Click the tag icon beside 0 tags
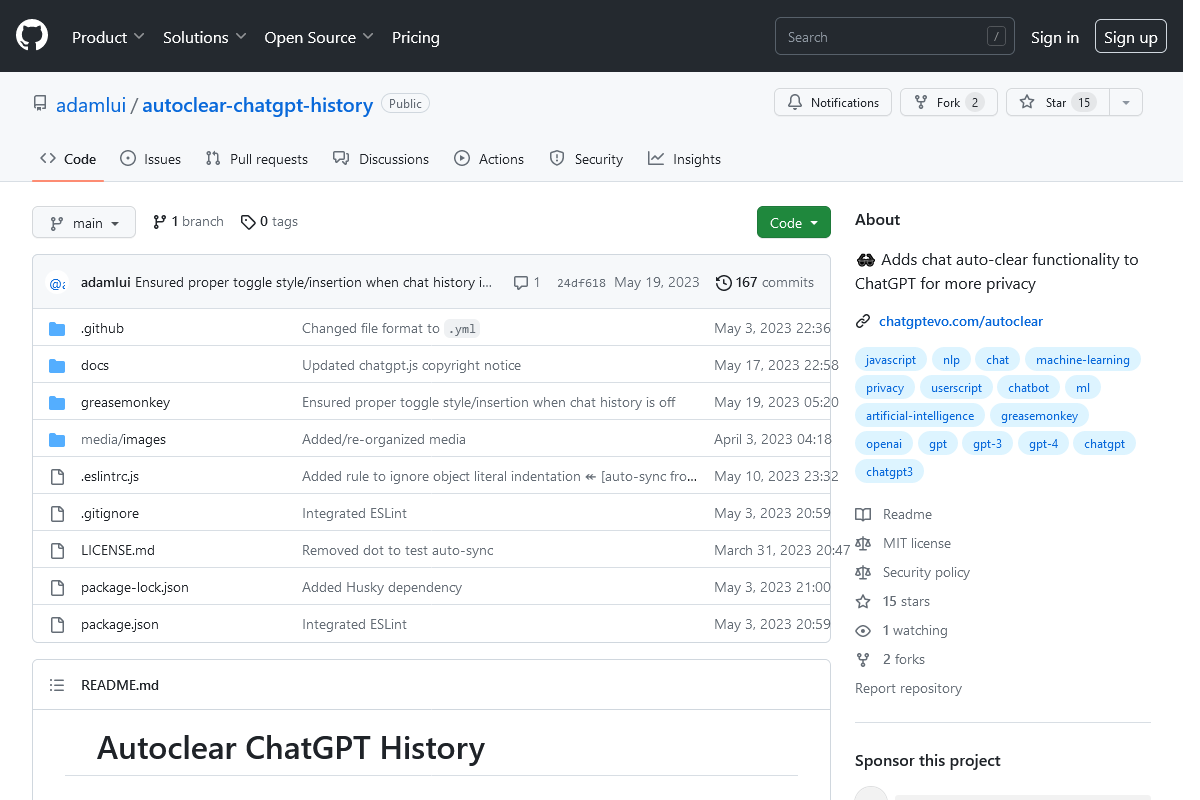Viewport: 1200px width, 800px height. point(247,221)
